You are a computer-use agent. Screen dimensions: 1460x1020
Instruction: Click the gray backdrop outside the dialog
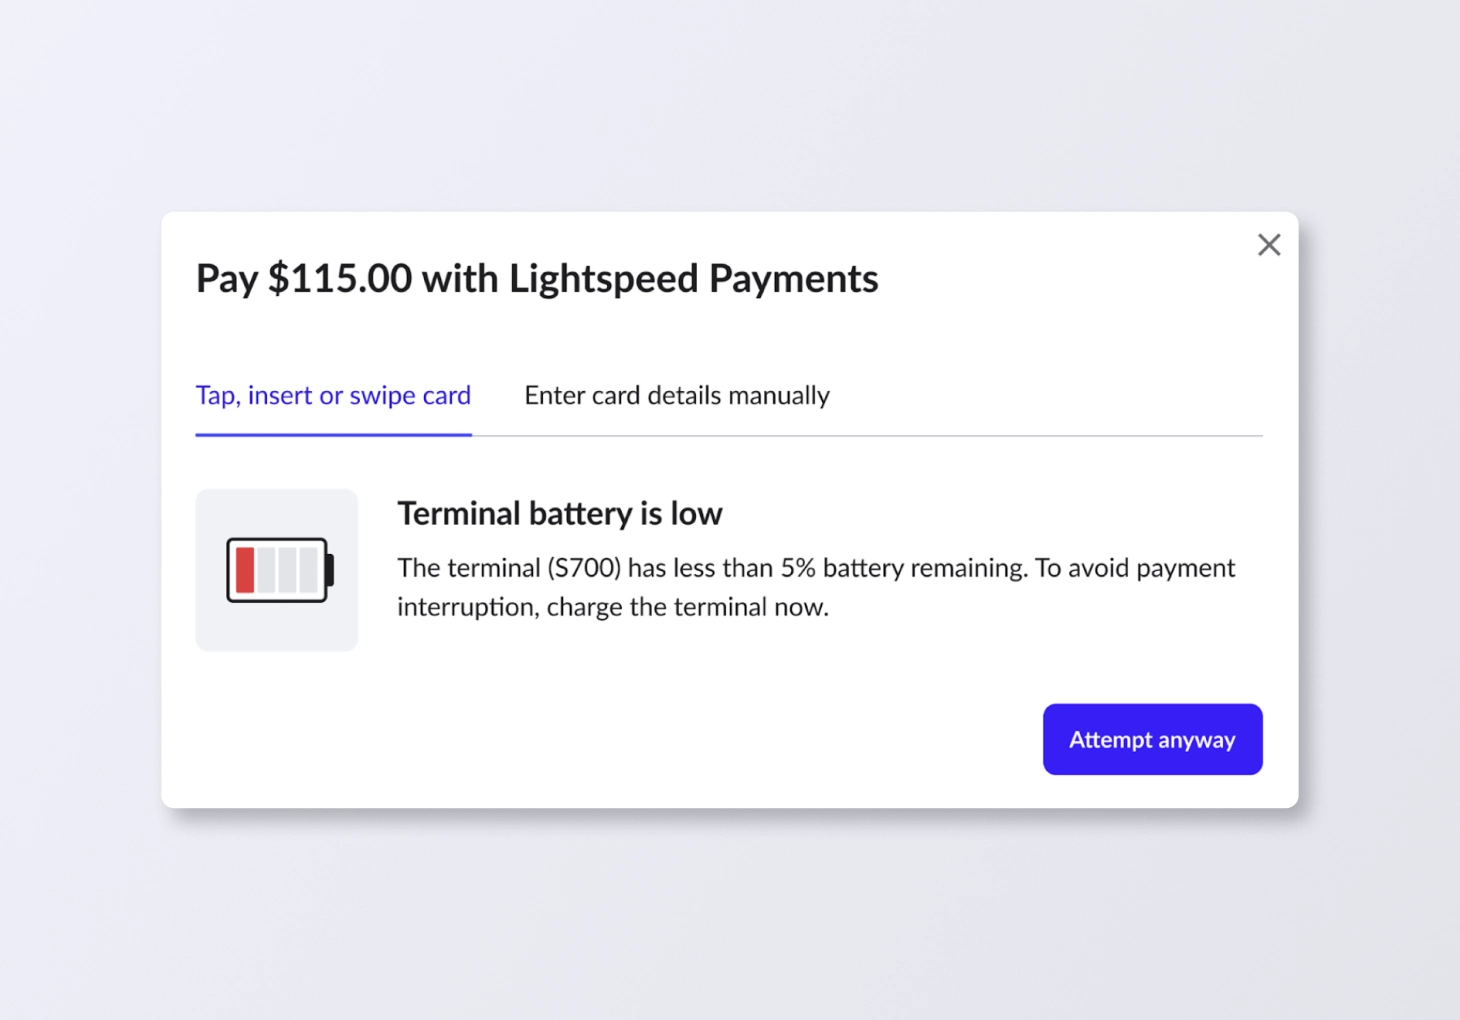(x=730, y=920)
